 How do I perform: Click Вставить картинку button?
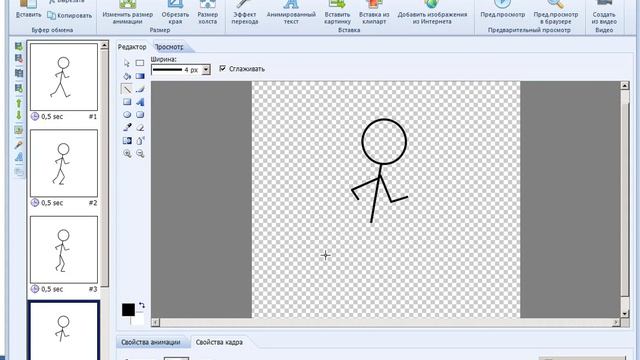[x=338, y=13]
